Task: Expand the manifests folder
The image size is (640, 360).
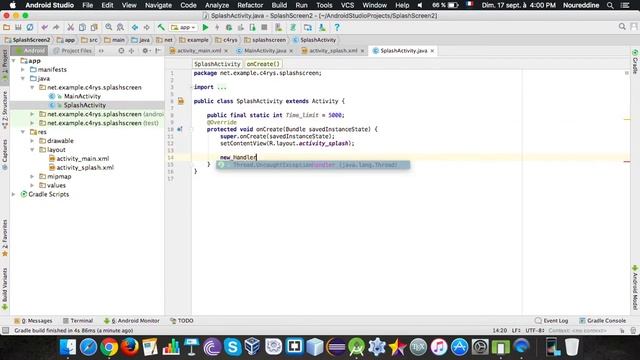Action: (x=23, y=69)
